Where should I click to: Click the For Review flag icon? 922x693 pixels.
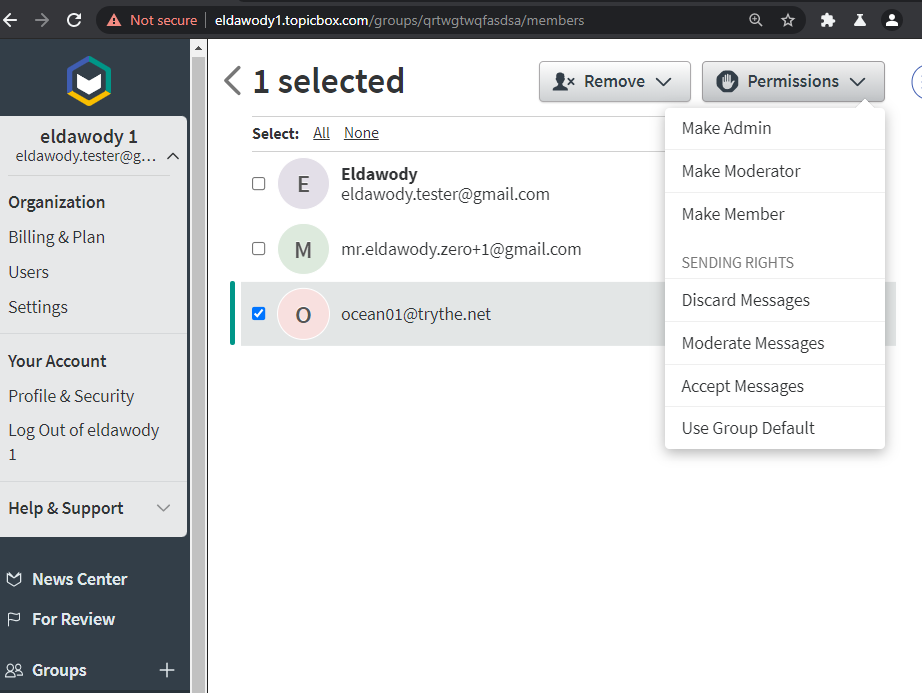[x=14, y=619]
